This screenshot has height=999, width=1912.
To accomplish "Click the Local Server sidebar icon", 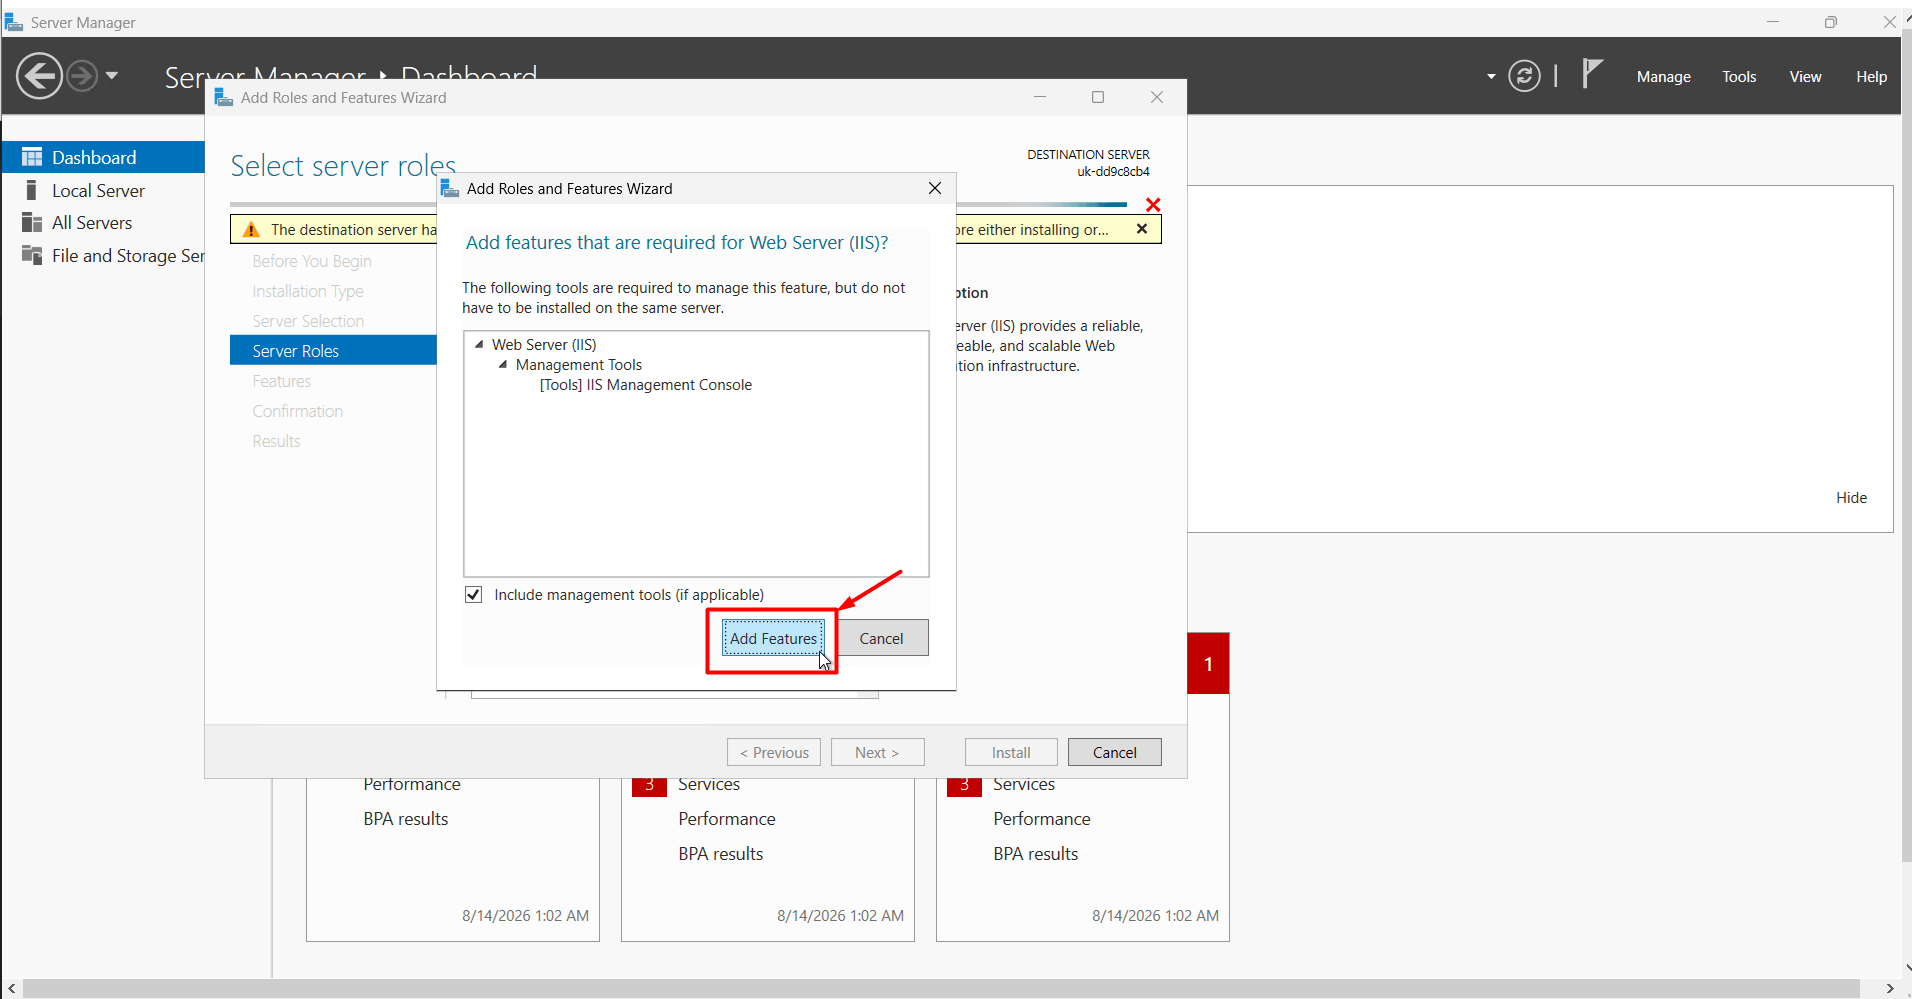I will 31,190.
